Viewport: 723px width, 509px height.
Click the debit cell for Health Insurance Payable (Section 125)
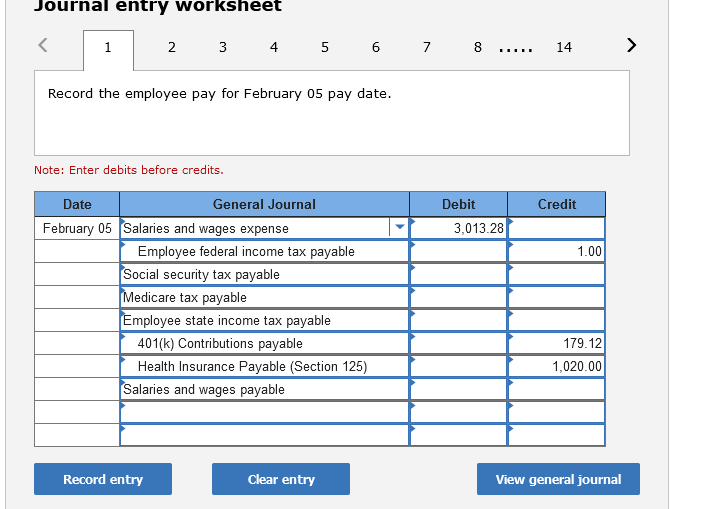coord(458,367)
